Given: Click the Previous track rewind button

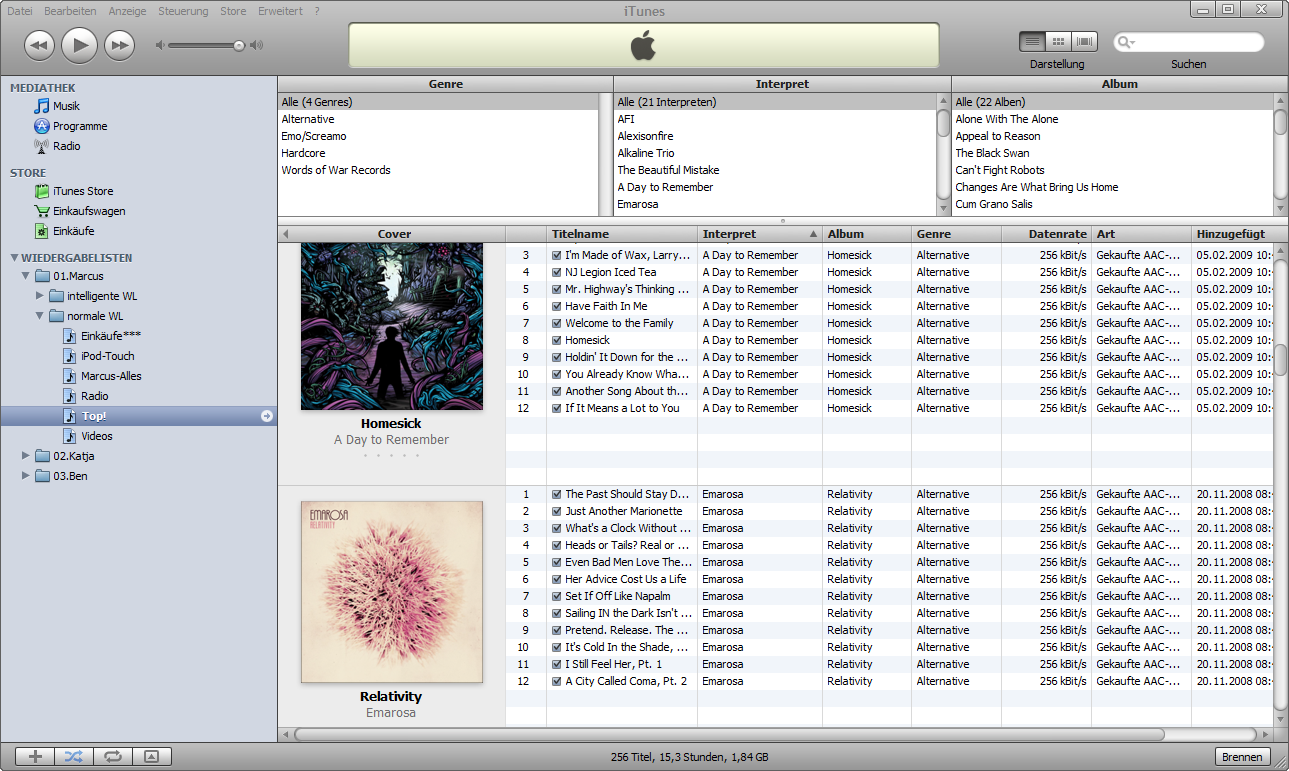Looking at the screenshot, I should [x=39, y=45].
